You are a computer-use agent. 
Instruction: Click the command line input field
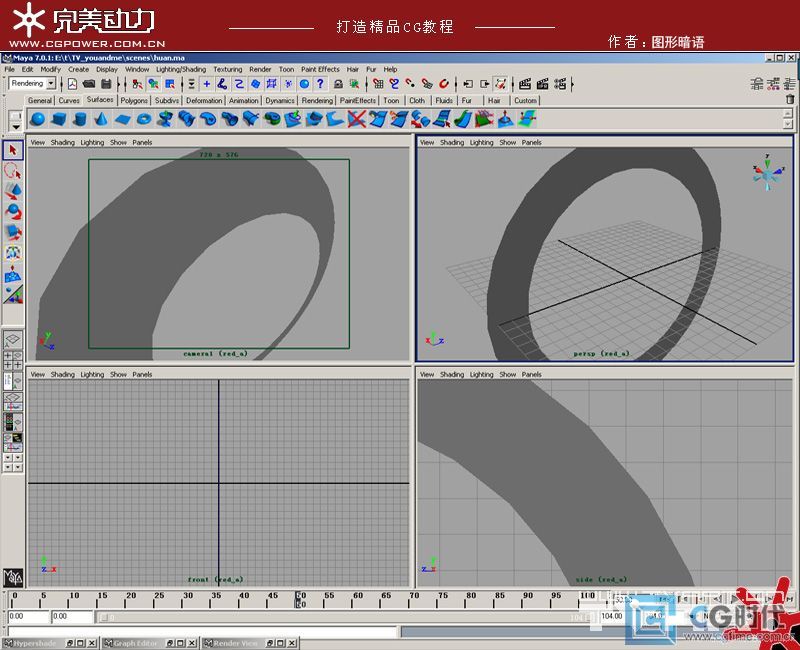coord(202,632)
